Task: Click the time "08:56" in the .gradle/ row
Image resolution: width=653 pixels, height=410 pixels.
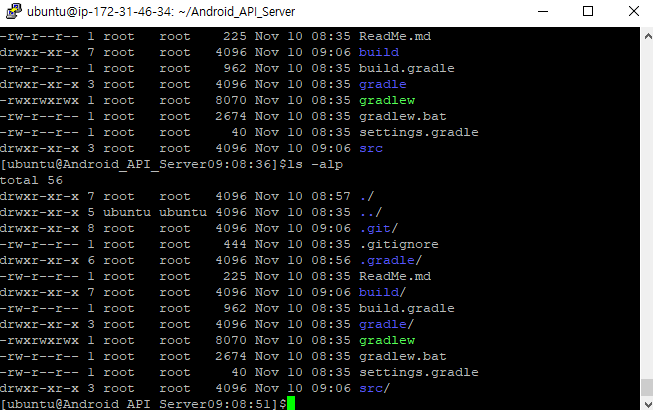Action: [x=331, y=260]
